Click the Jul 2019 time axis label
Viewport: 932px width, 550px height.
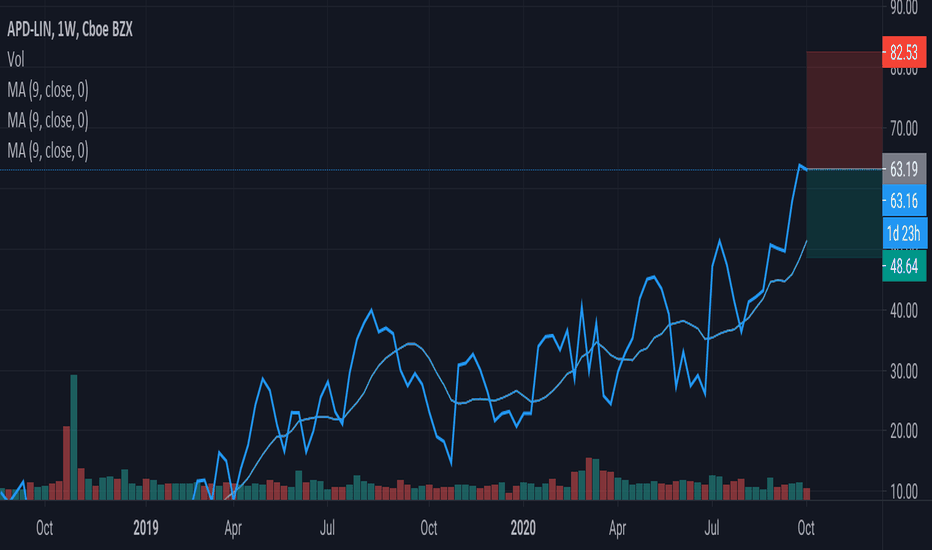pos(327,527)
